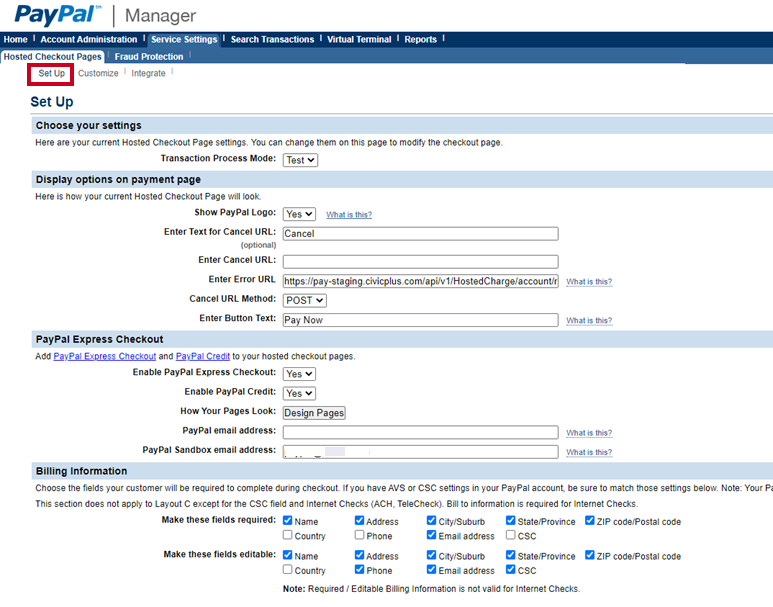Click the Design Pages button

[314, 413]
